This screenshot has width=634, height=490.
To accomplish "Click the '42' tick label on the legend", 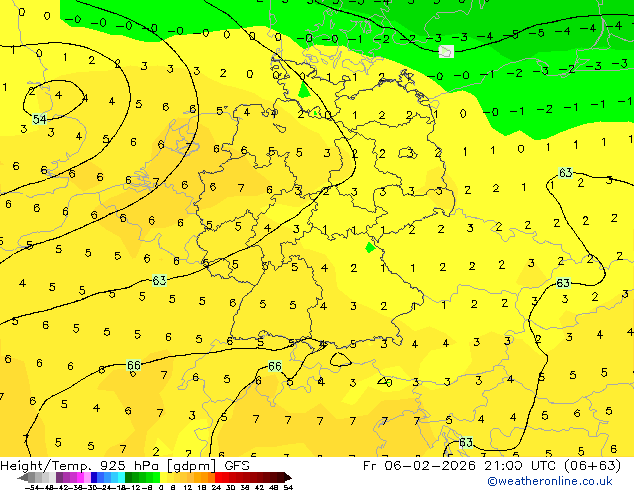I will tap(259, 487).
